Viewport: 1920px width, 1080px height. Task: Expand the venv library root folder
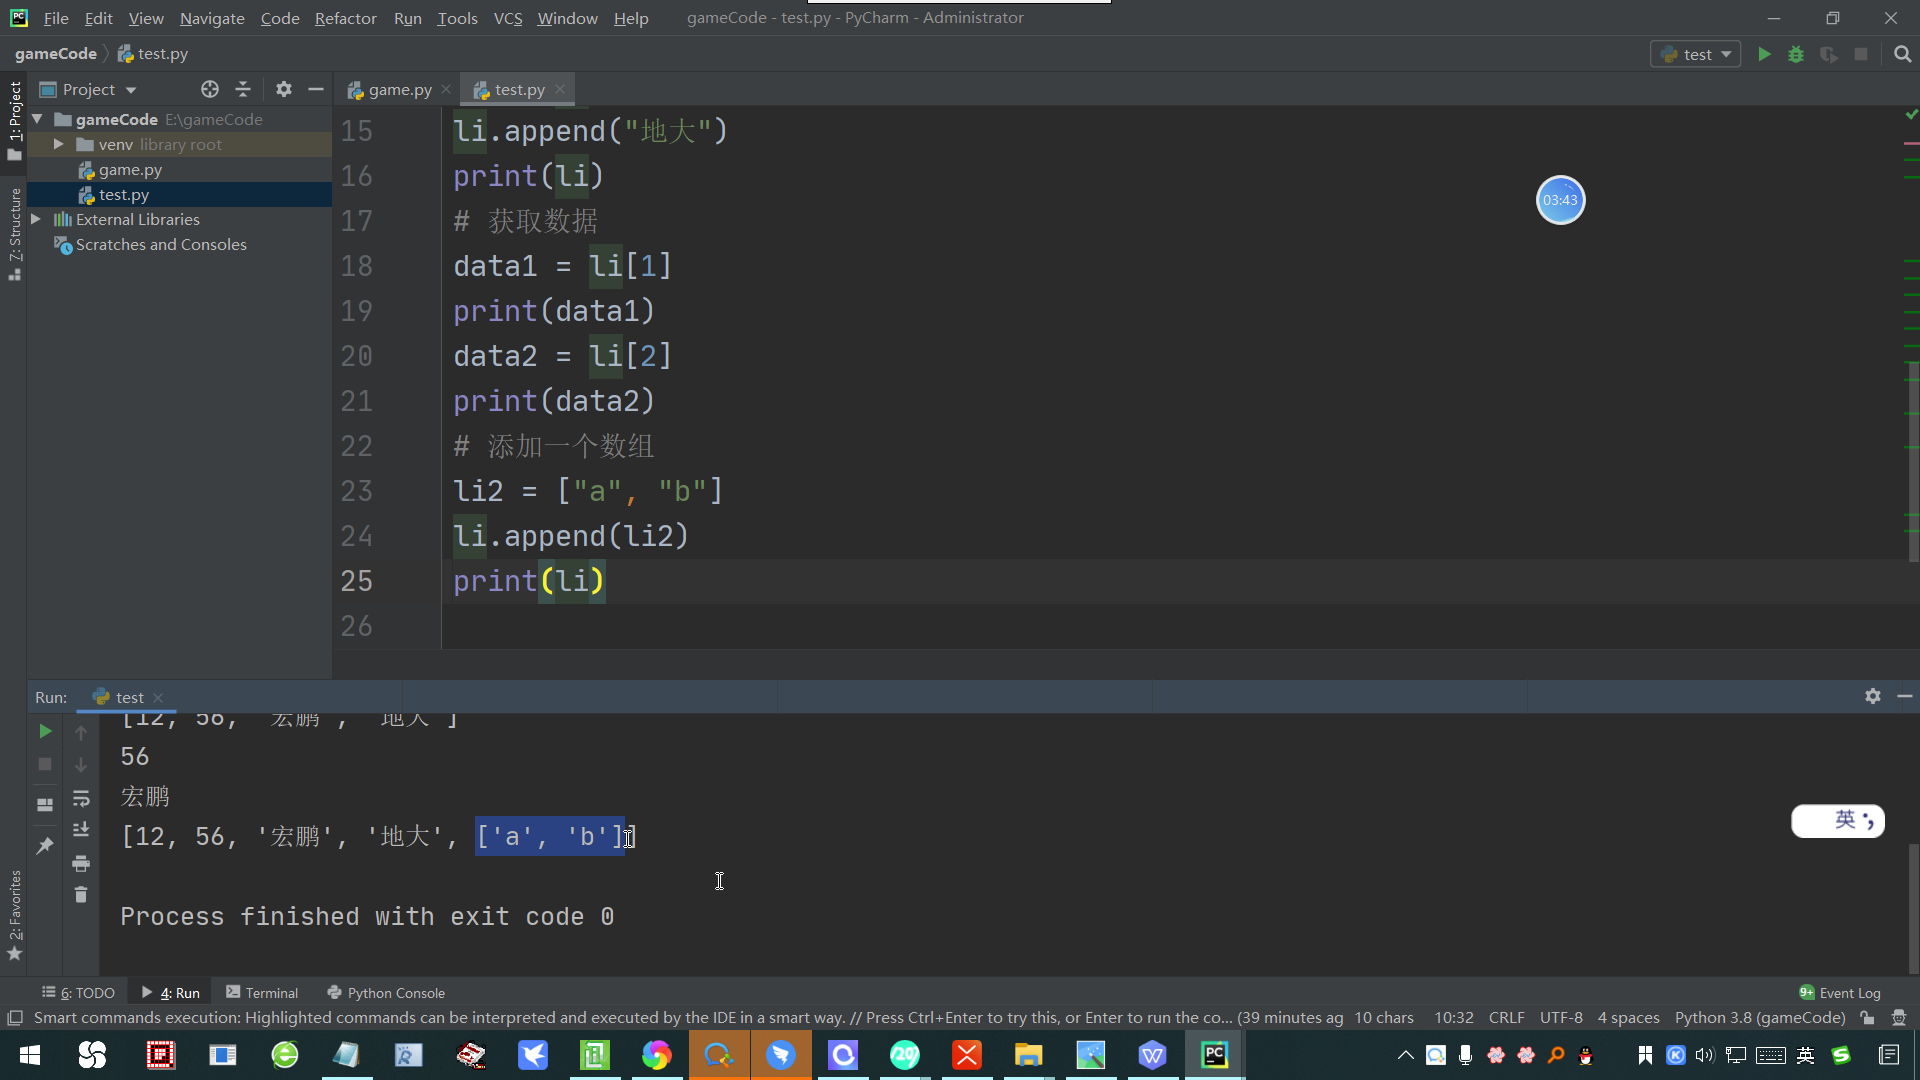[x=59, y=144]
